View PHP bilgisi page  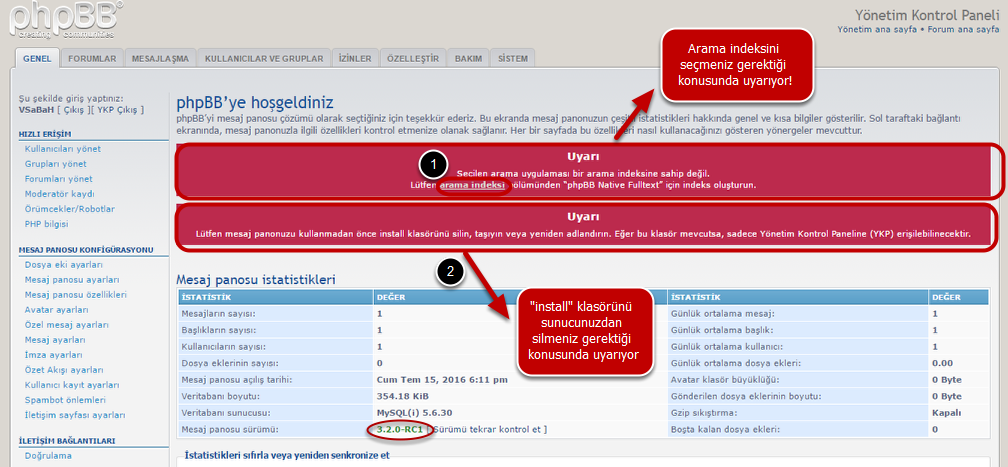click(46, 224)
